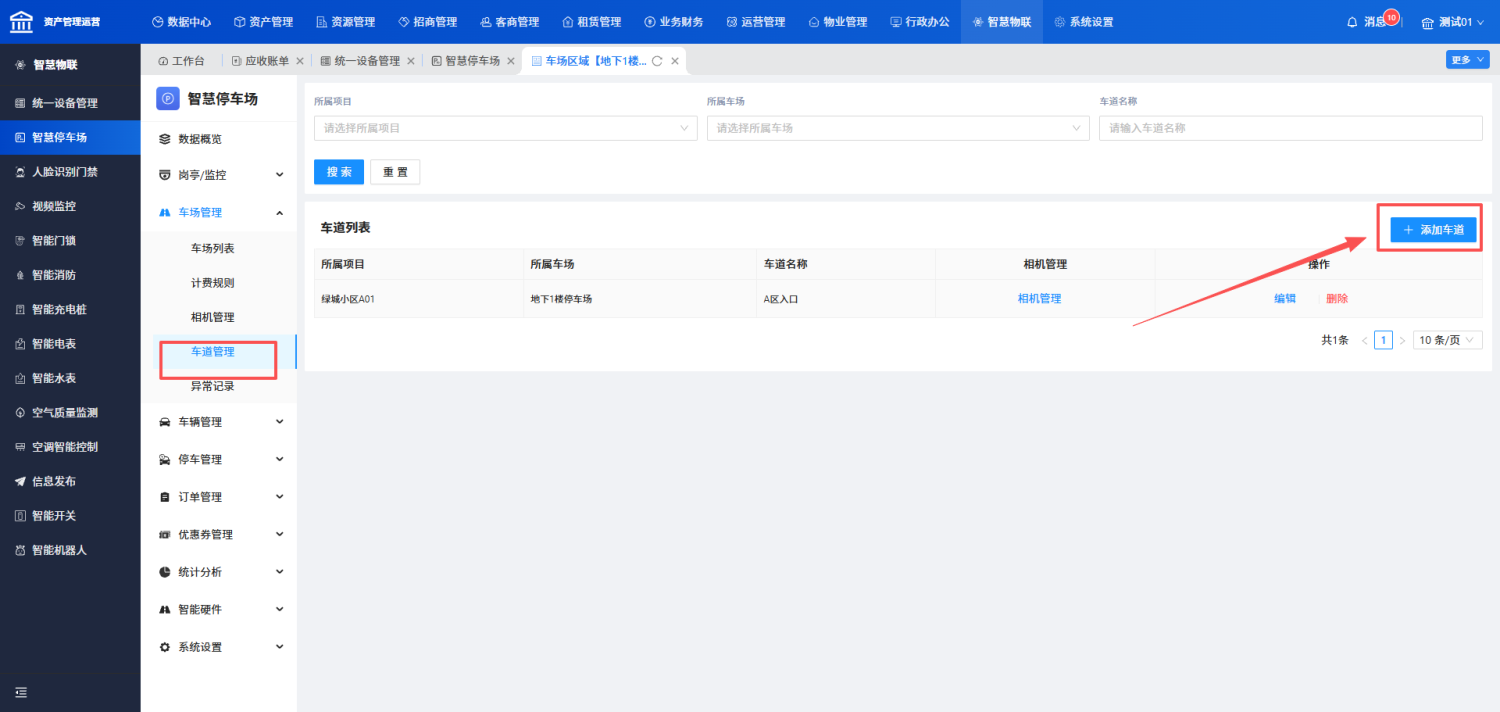Open the 资源管理 top menu
1500x712 pixels.
click(x=346, y=22)
